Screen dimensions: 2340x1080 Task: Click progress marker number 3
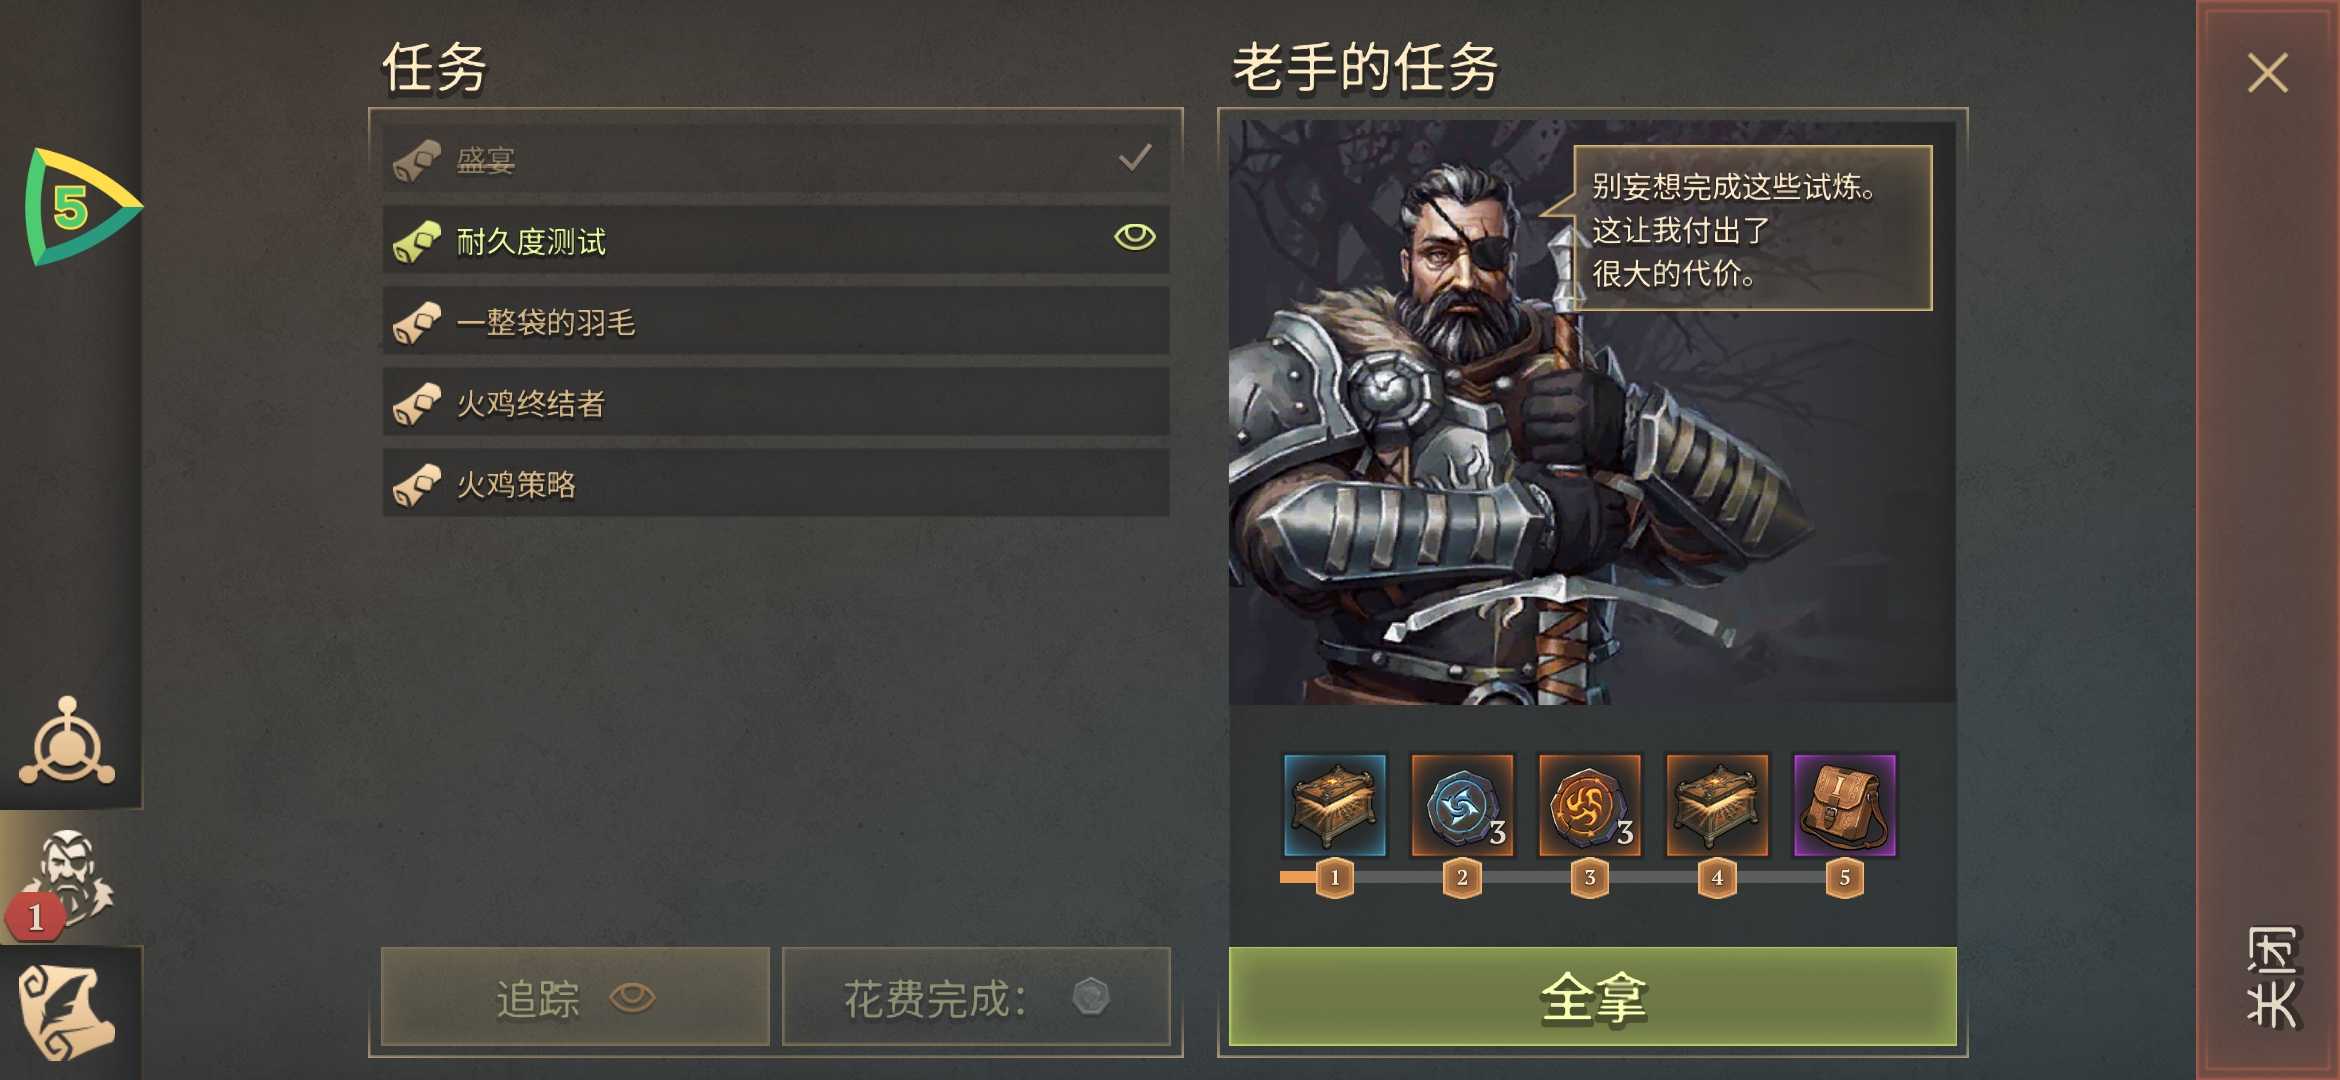[1590, 878]
